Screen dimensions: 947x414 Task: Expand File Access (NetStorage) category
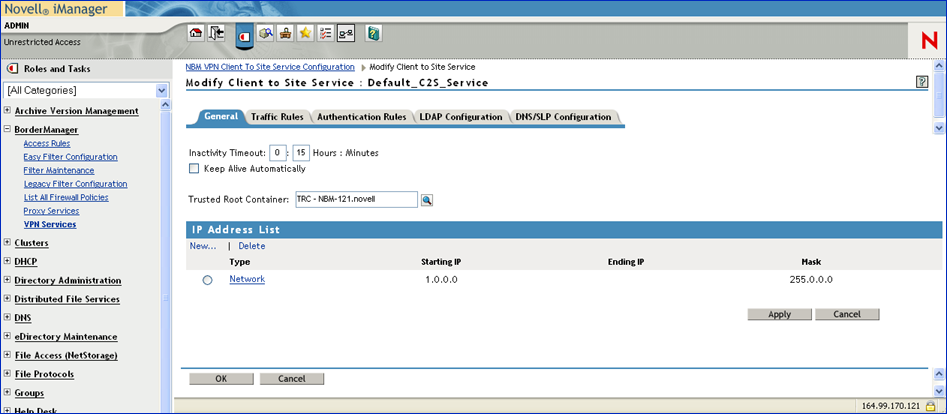click(7, 355)
